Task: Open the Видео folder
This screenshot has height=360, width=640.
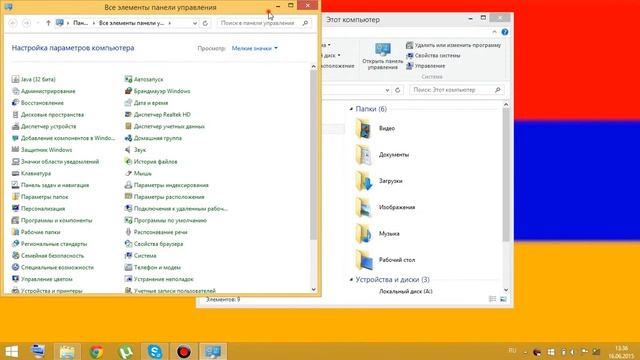Action: tap(376, 128)
